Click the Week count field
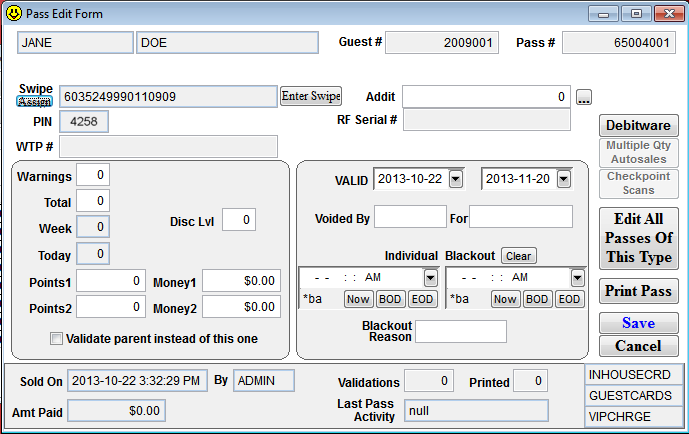This screenshot has height=434, width=689. (93, 227)
